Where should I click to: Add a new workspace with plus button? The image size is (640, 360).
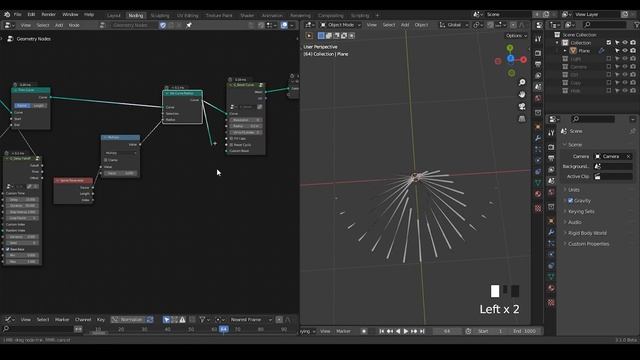[x=377, y=16]
